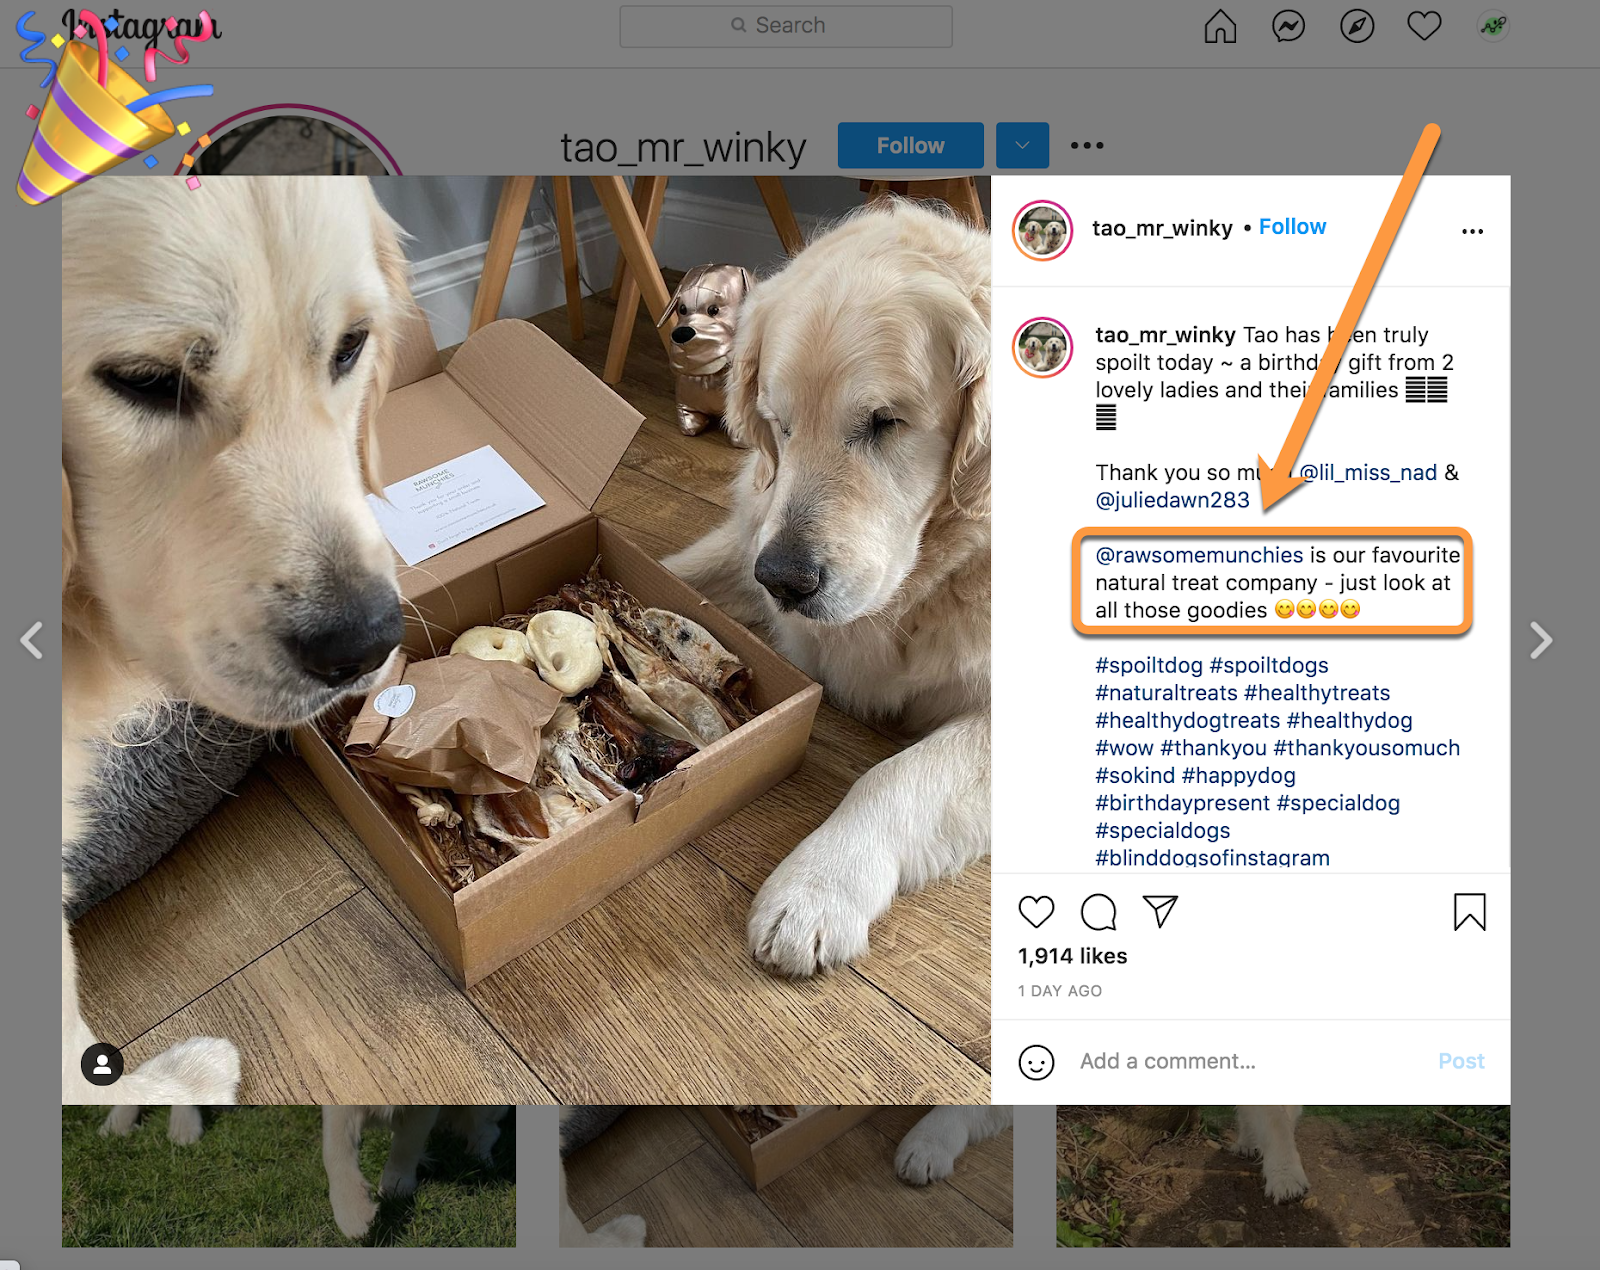This screenshot has height=1270, width=1600.
Task: Open @rawsomemunchies mention link
Action: (1199, 555)
